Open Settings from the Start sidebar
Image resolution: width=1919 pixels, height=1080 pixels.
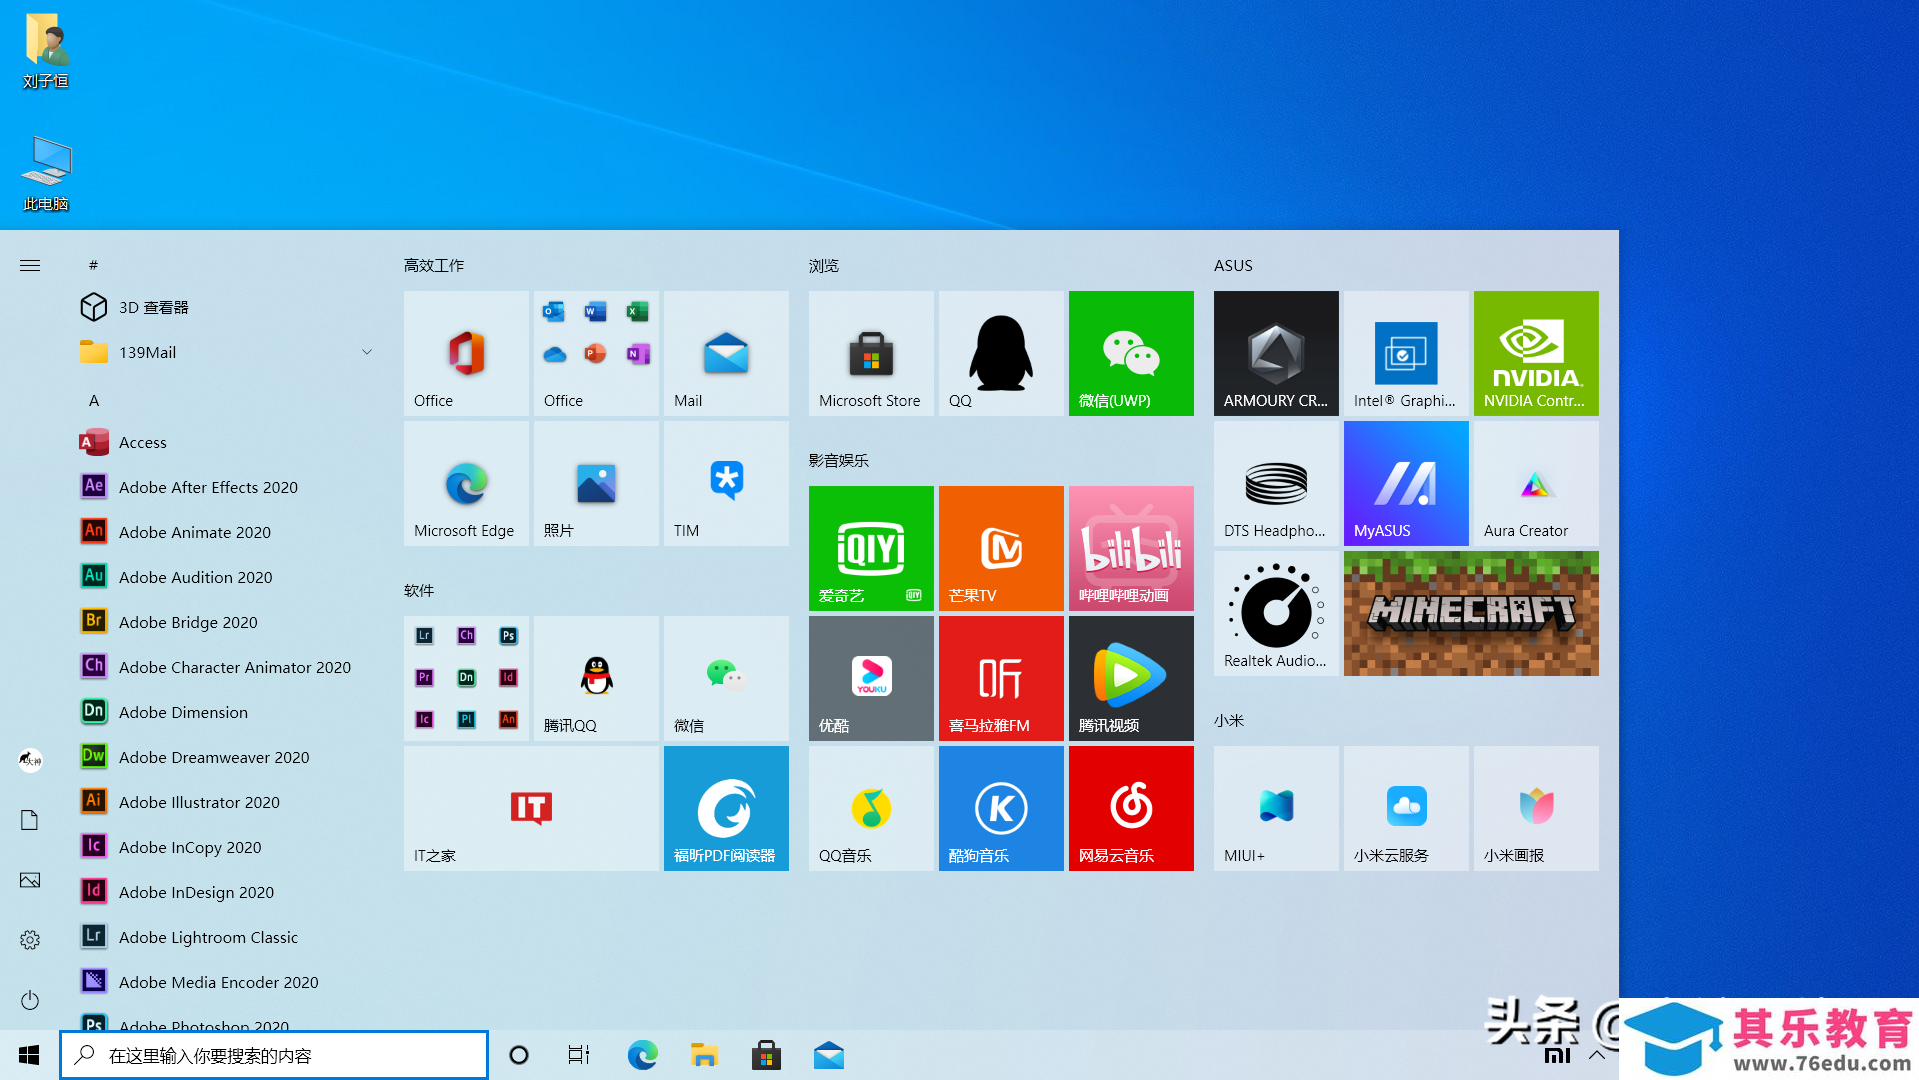pyautogui.click(x=30, y=940)
